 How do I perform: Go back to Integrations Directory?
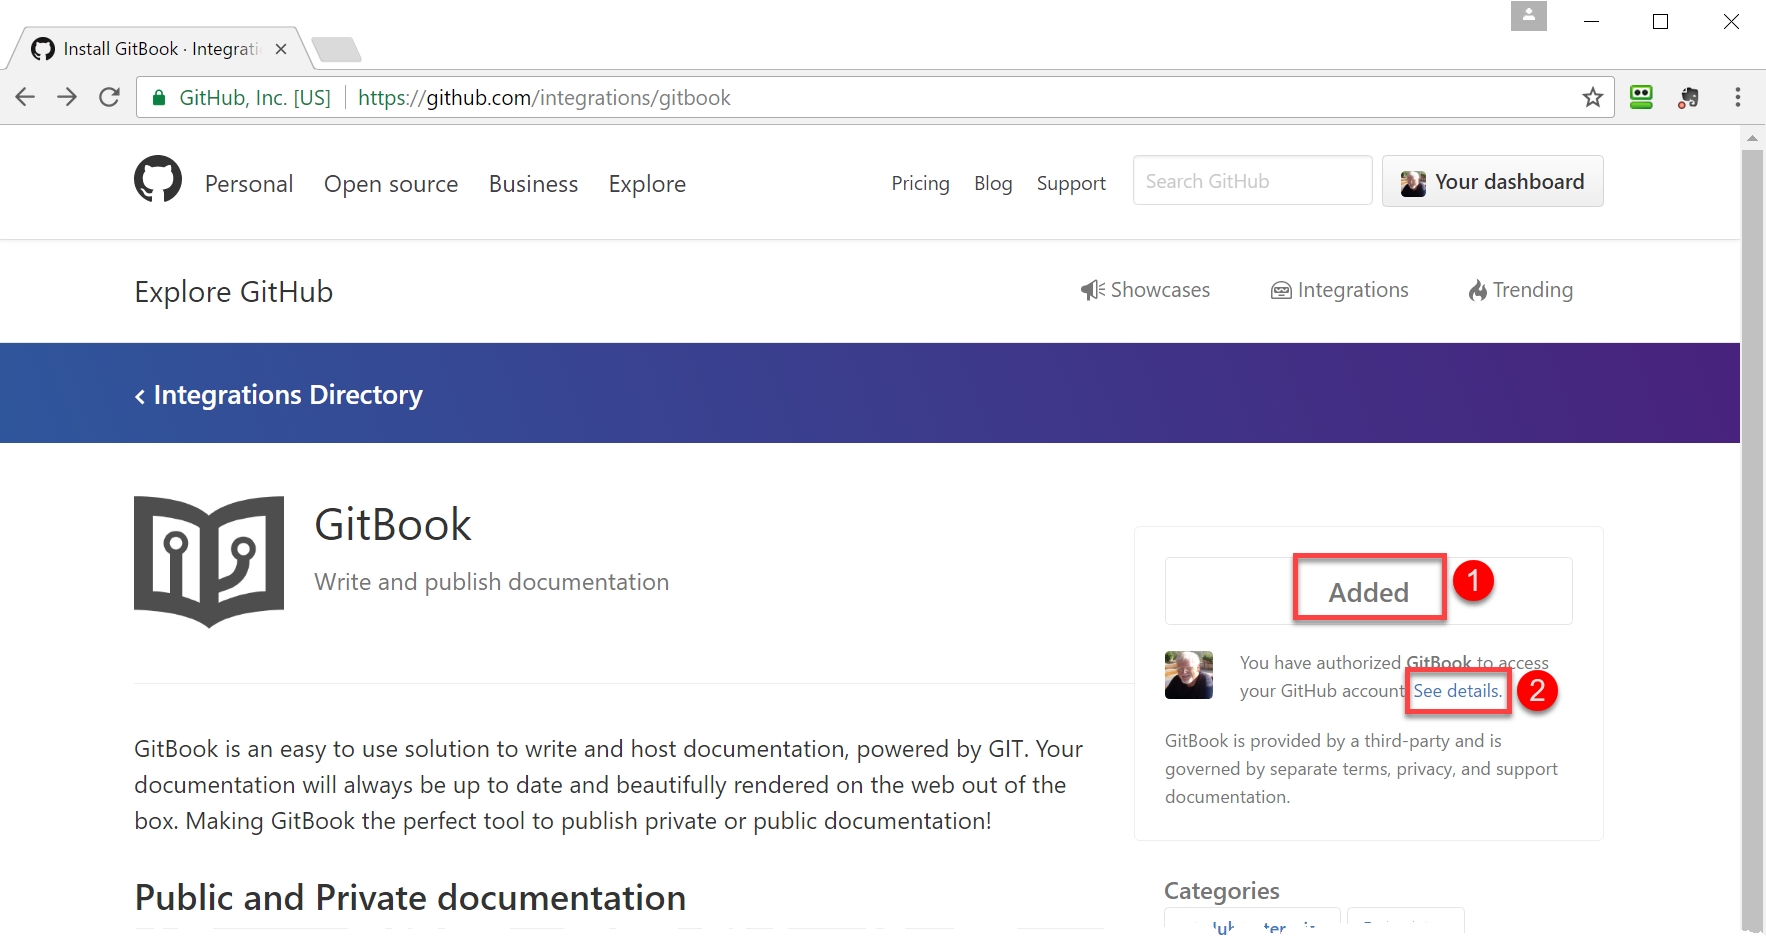(x=279, y=395)
